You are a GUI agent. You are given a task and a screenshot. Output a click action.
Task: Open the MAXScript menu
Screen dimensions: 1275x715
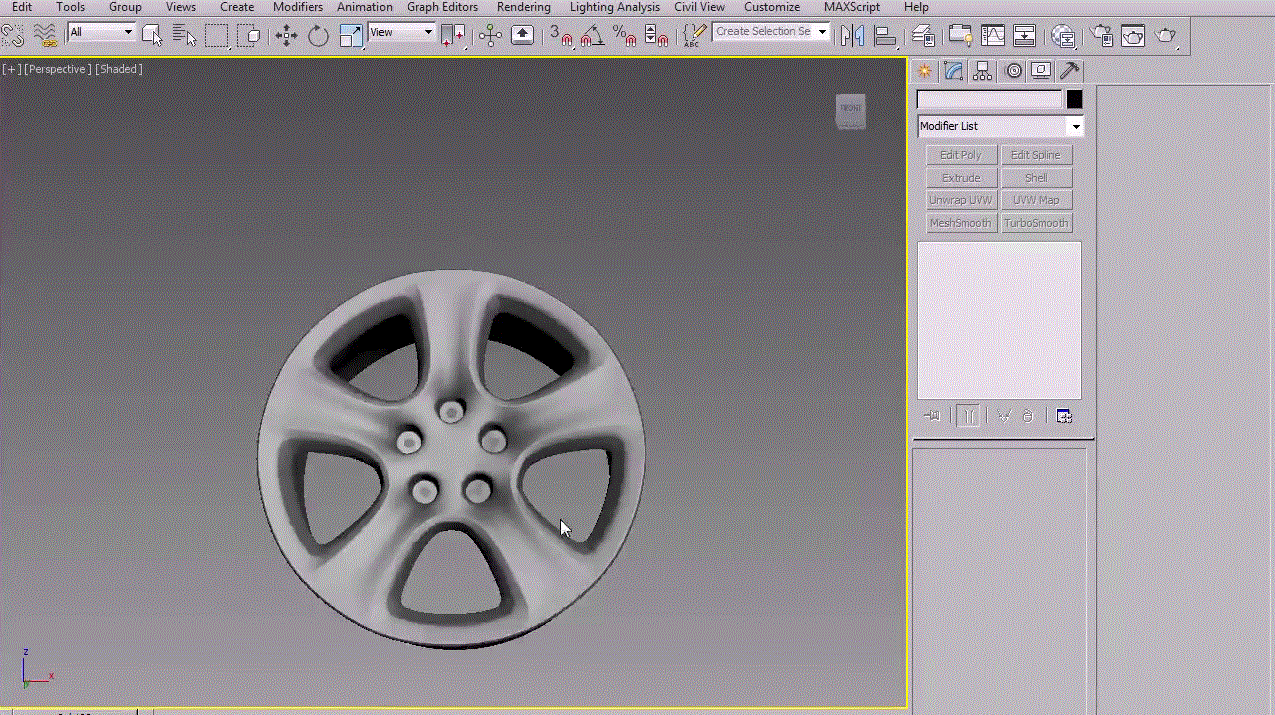pyautogui.click(x=854, y=7)
